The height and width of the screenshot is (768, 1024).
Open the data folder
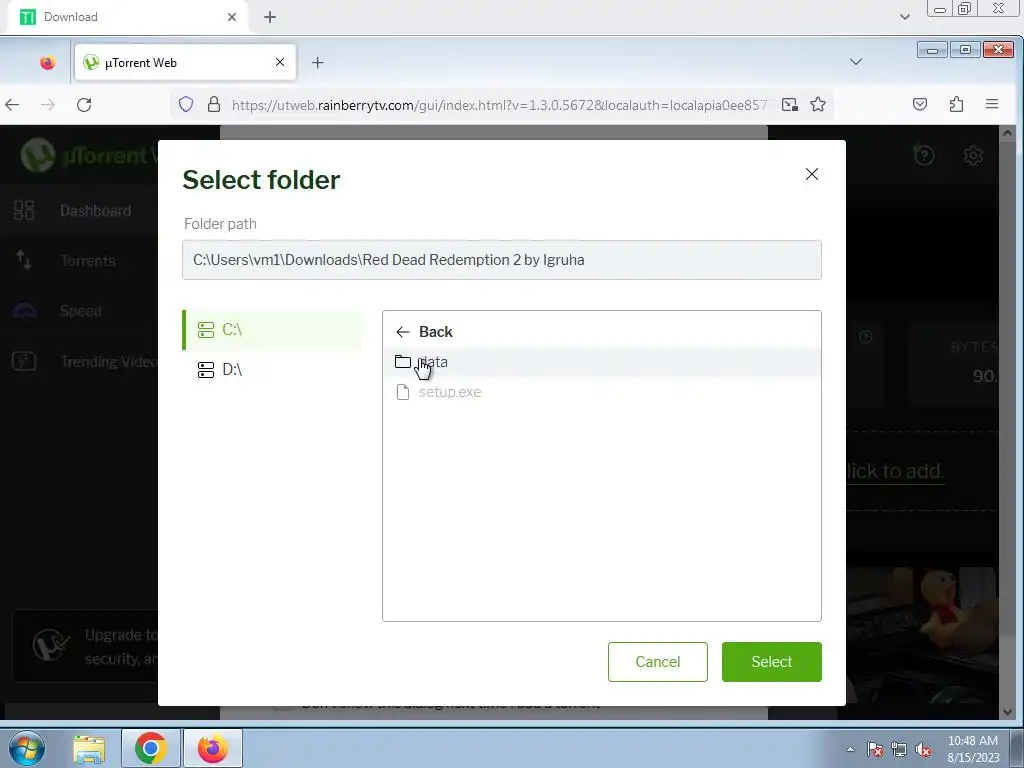[x=601, y=362]
